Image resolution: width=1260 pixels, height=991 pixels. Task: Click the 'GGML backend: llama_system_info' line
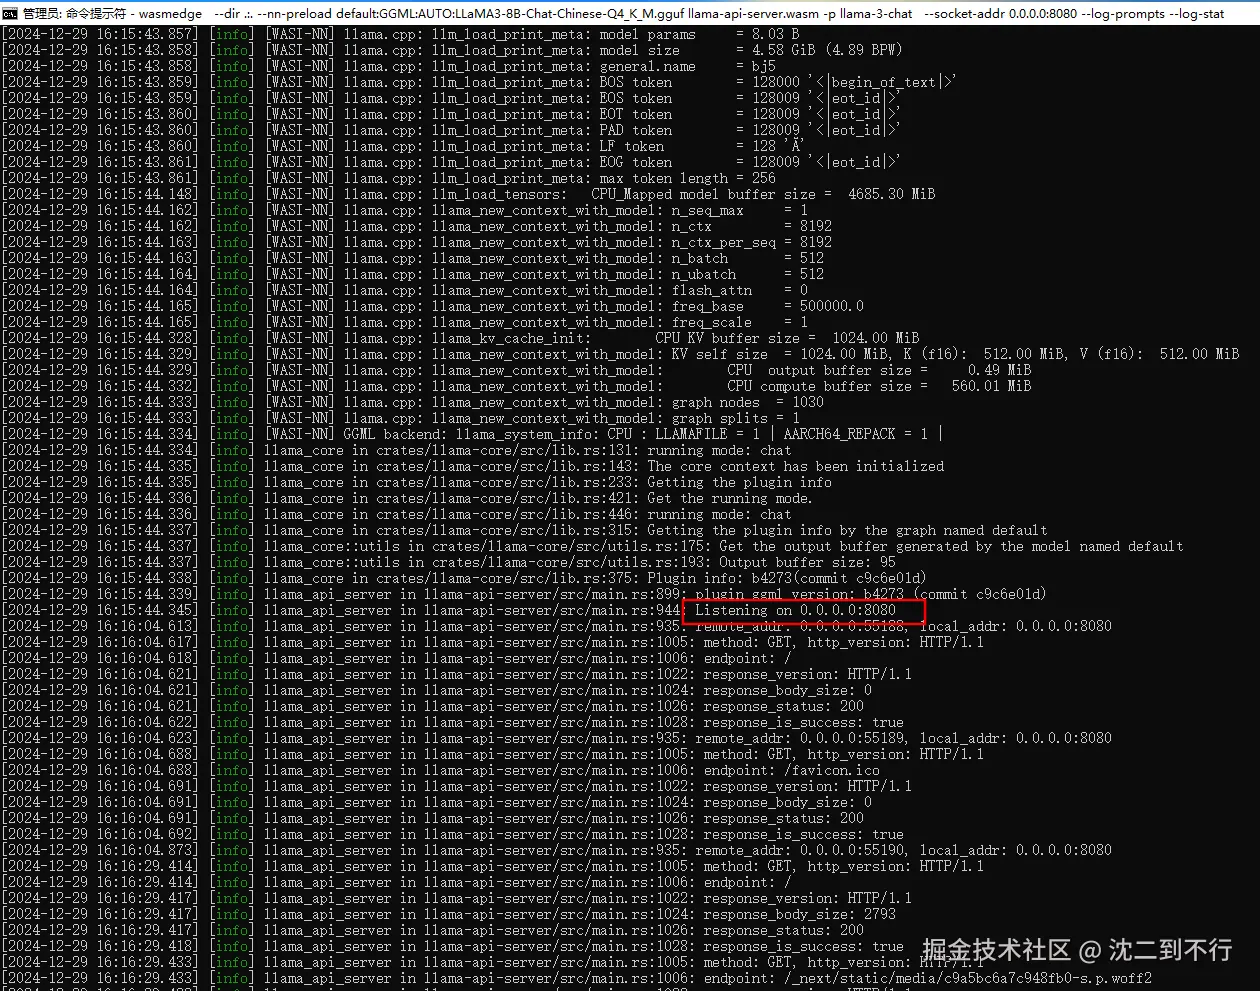point(473,434)
